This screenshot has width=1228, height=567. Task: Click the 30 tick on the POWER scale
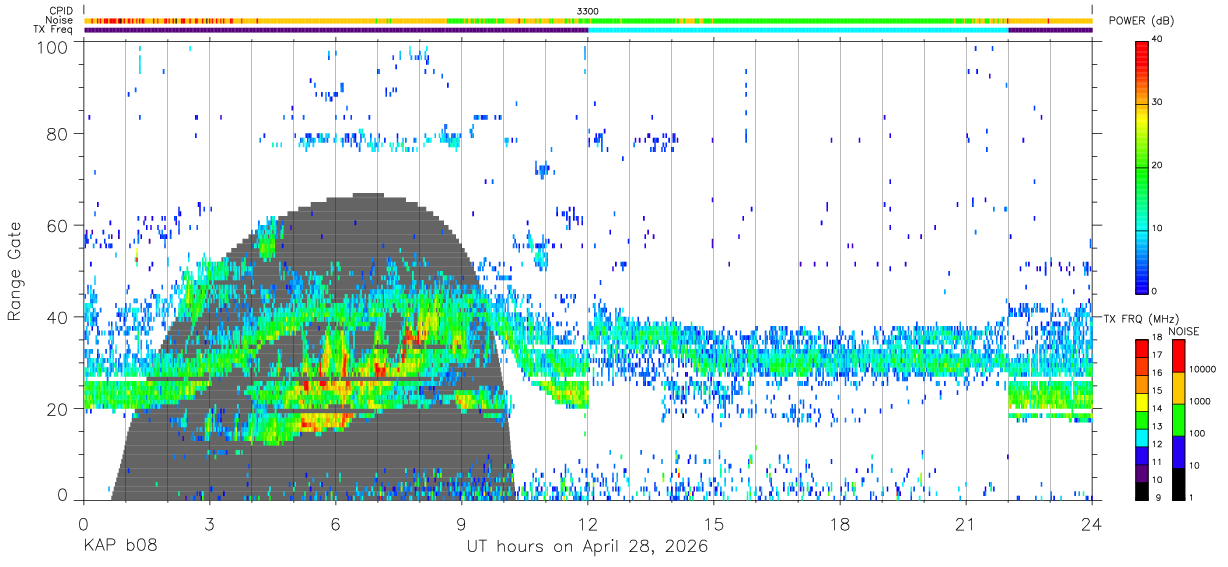[1158, 103]
